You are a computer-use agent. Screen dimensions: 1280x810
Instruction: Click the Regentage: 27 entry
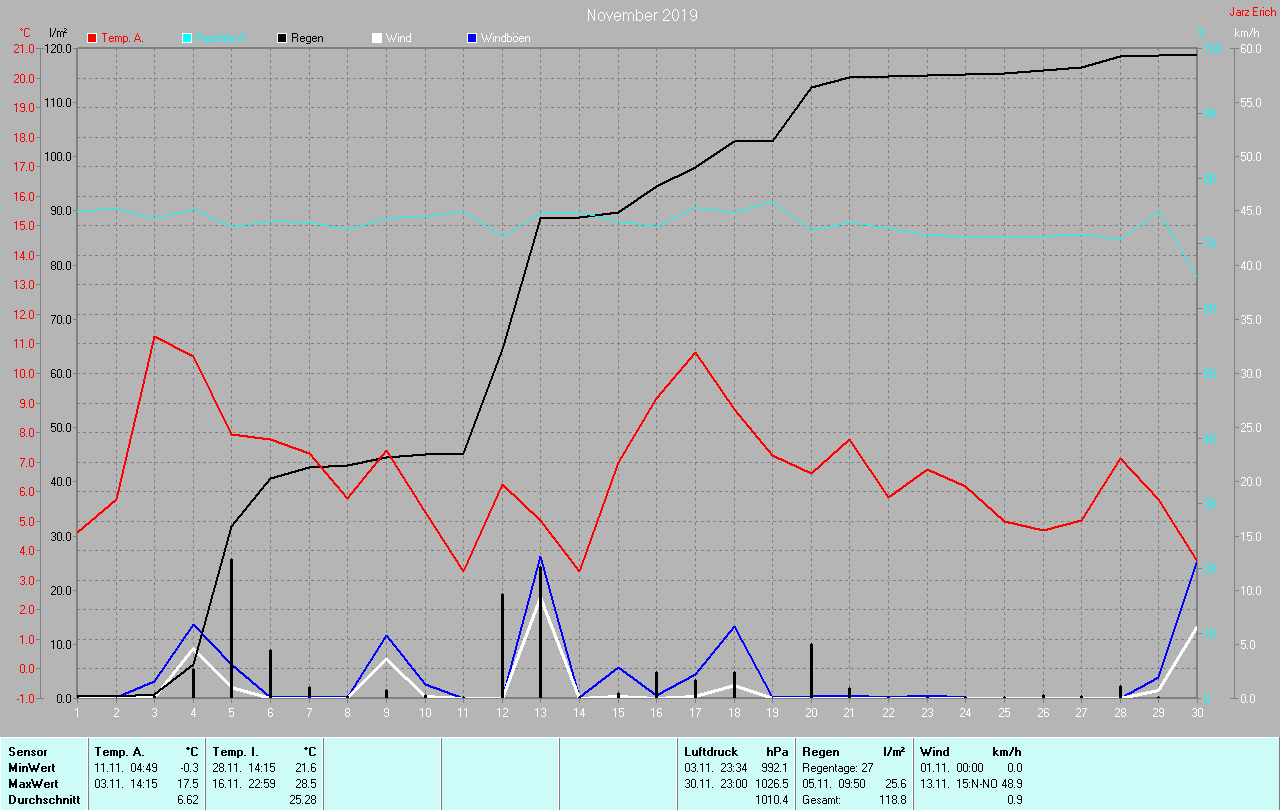tap(838, 768)
